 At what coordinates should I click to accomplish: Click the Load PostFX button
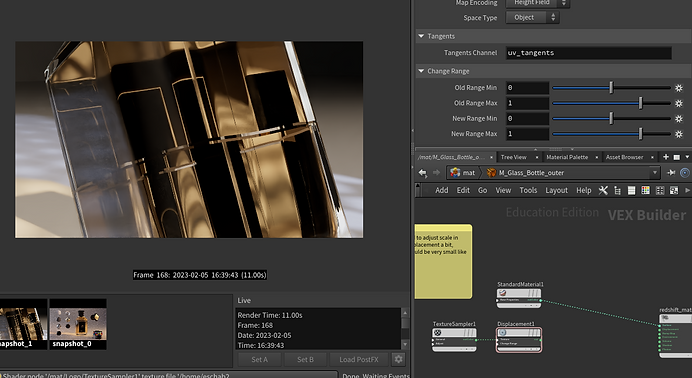coord(359,359)
